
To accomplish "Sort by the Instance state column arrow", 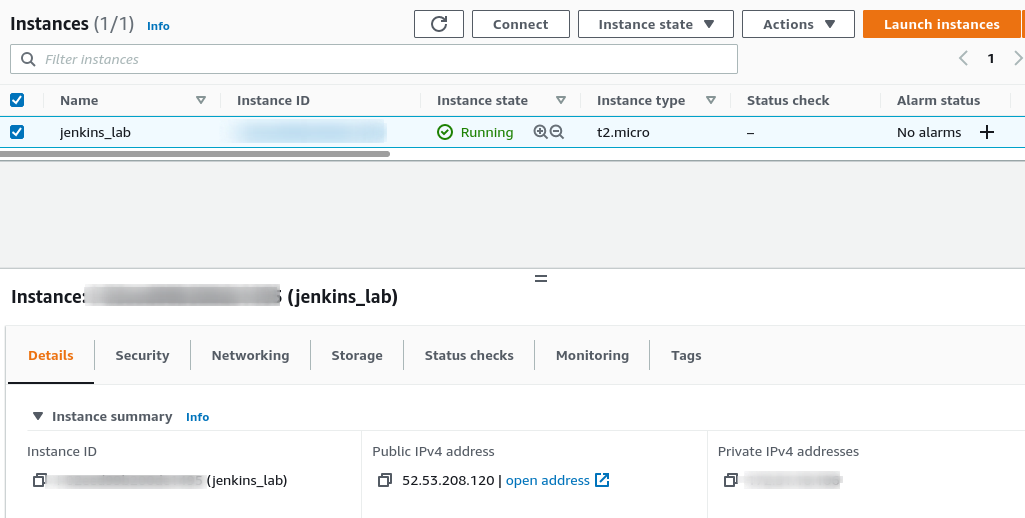I will tap(560, 100).
